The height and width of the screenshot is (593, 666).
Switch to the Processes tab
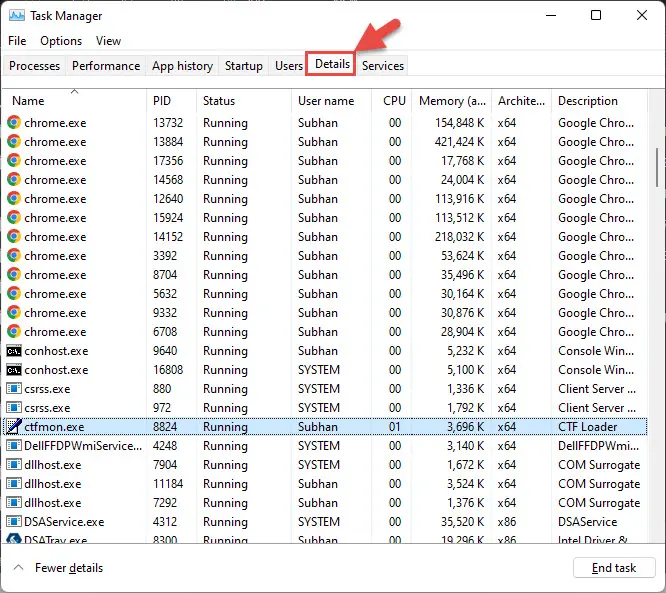point(34,66)
